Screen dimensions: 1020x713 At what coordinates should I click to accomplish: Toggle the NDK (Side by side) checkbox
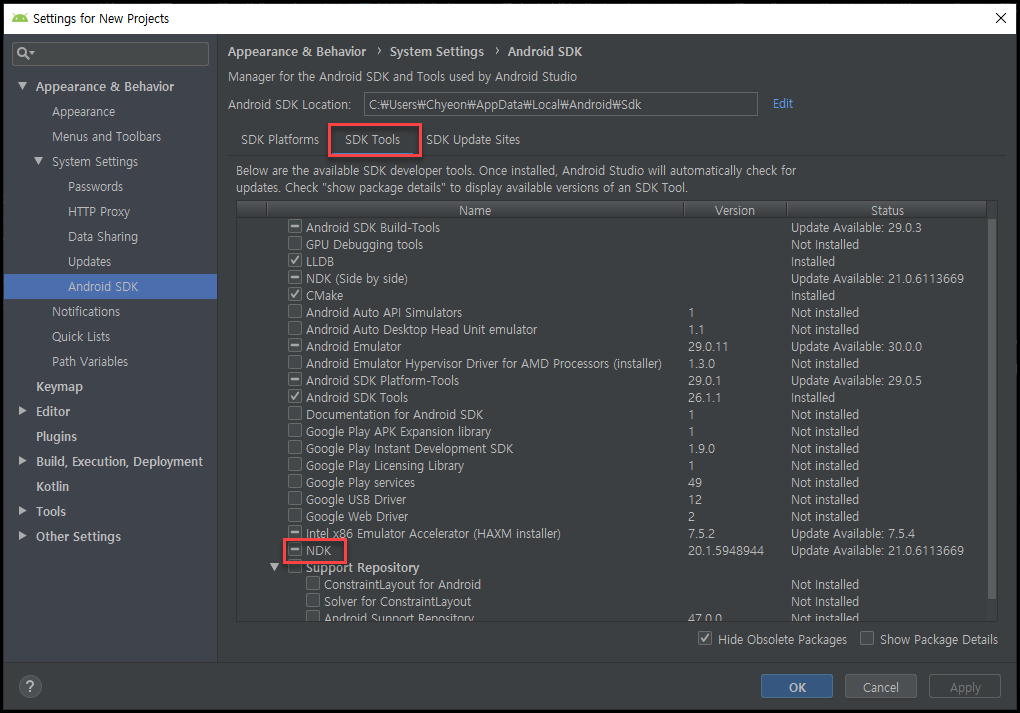click(295, 278)
